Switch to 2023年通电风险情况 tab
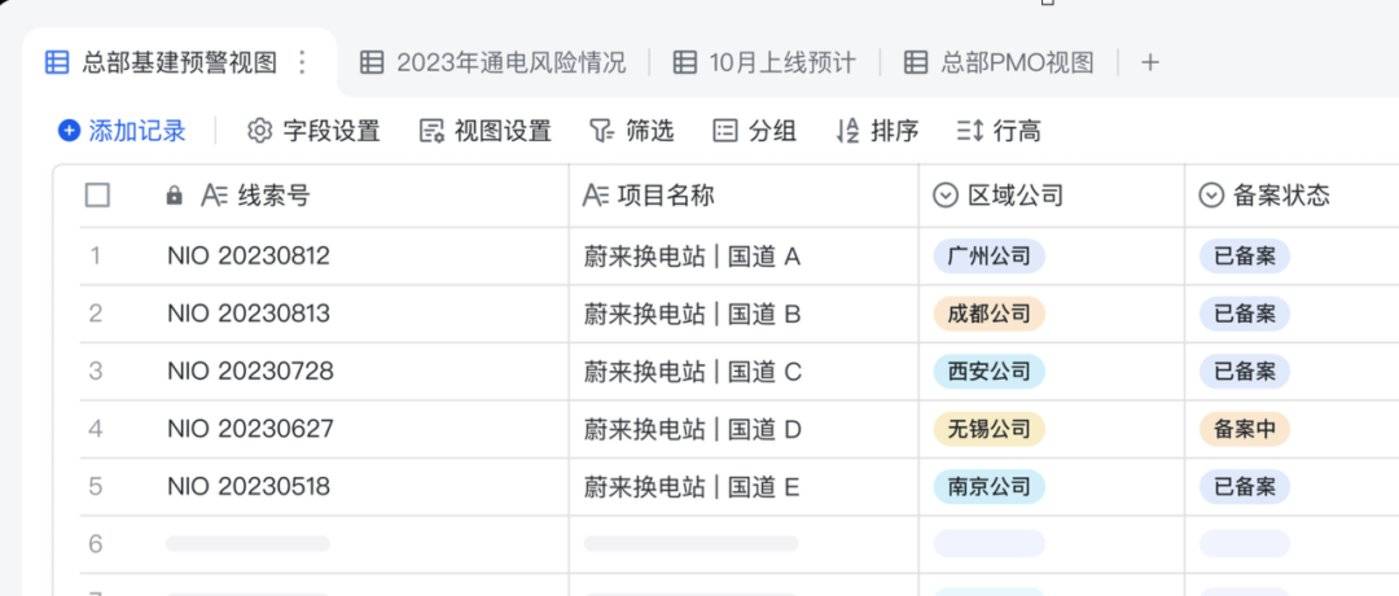This screenshot has height=596, width=1399. [493, 63]
